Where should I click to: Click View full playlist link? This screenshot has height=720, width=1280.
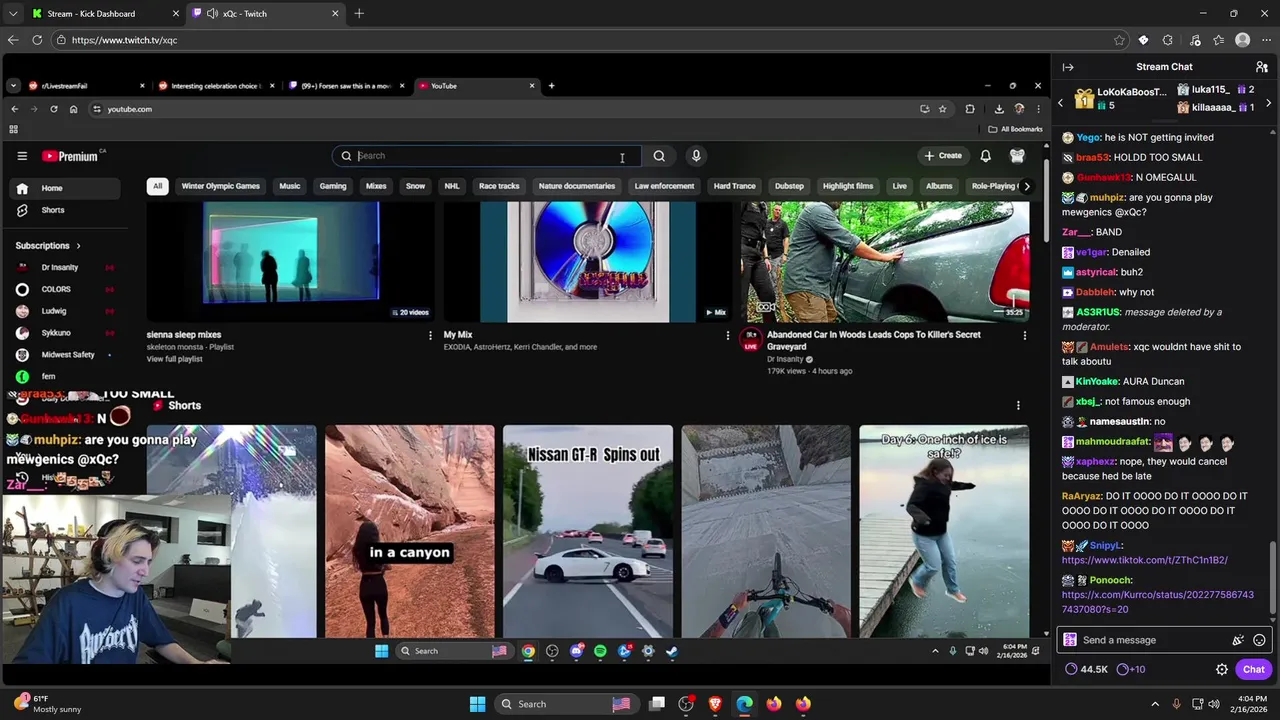tap(174, 359)
